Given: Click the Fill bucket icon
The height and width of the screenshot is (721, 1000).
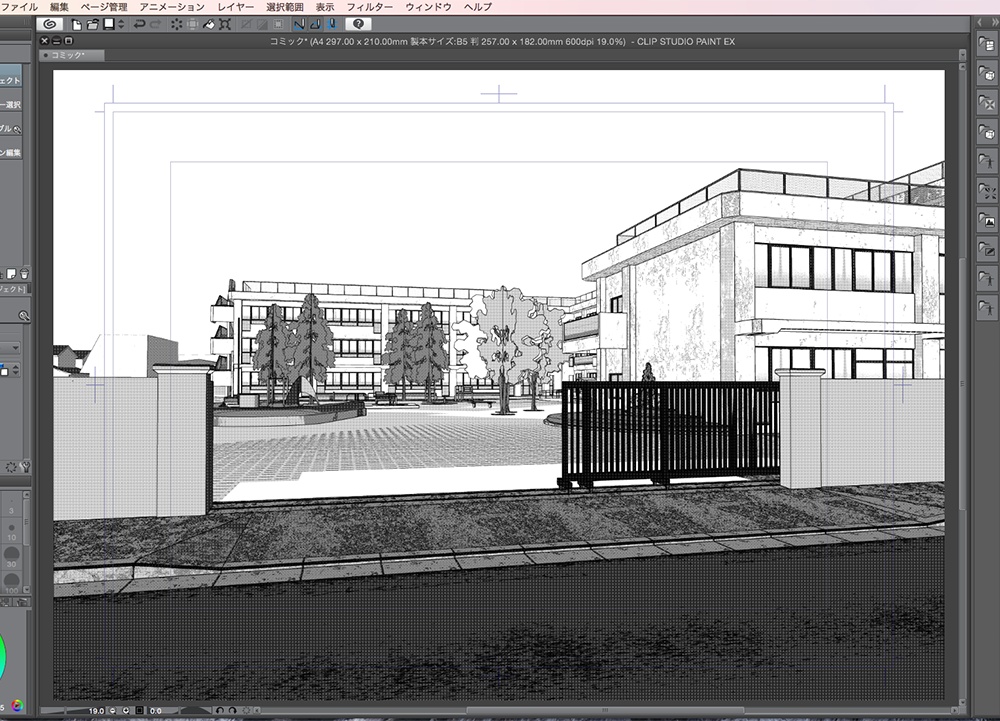Looking at the screenshot, I should click(x=209, y=24).
